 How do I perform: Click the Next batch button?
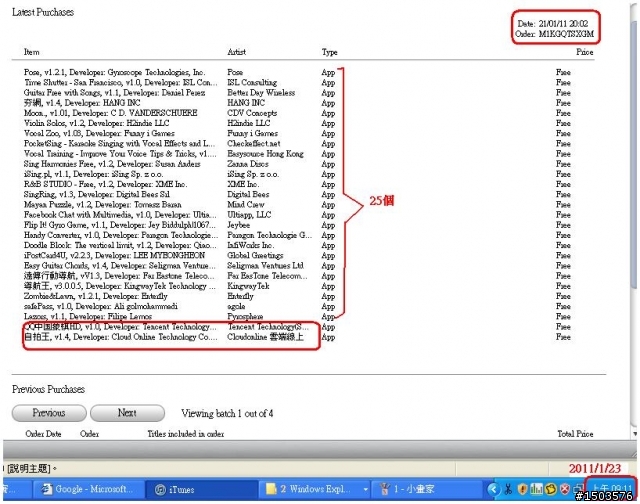[127, 413]
